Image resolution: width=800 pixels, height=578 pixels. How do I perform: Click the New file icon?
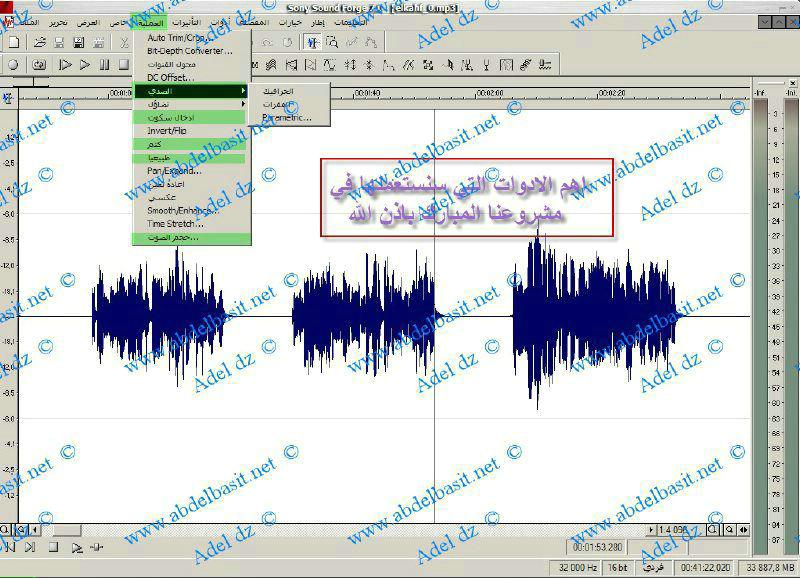tap(14, 42)
